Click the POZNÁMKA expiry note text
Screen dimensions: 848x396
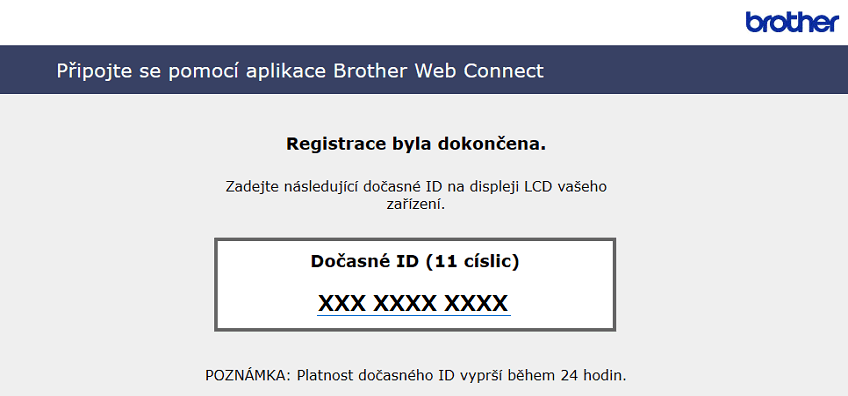(x=415, y=375)
